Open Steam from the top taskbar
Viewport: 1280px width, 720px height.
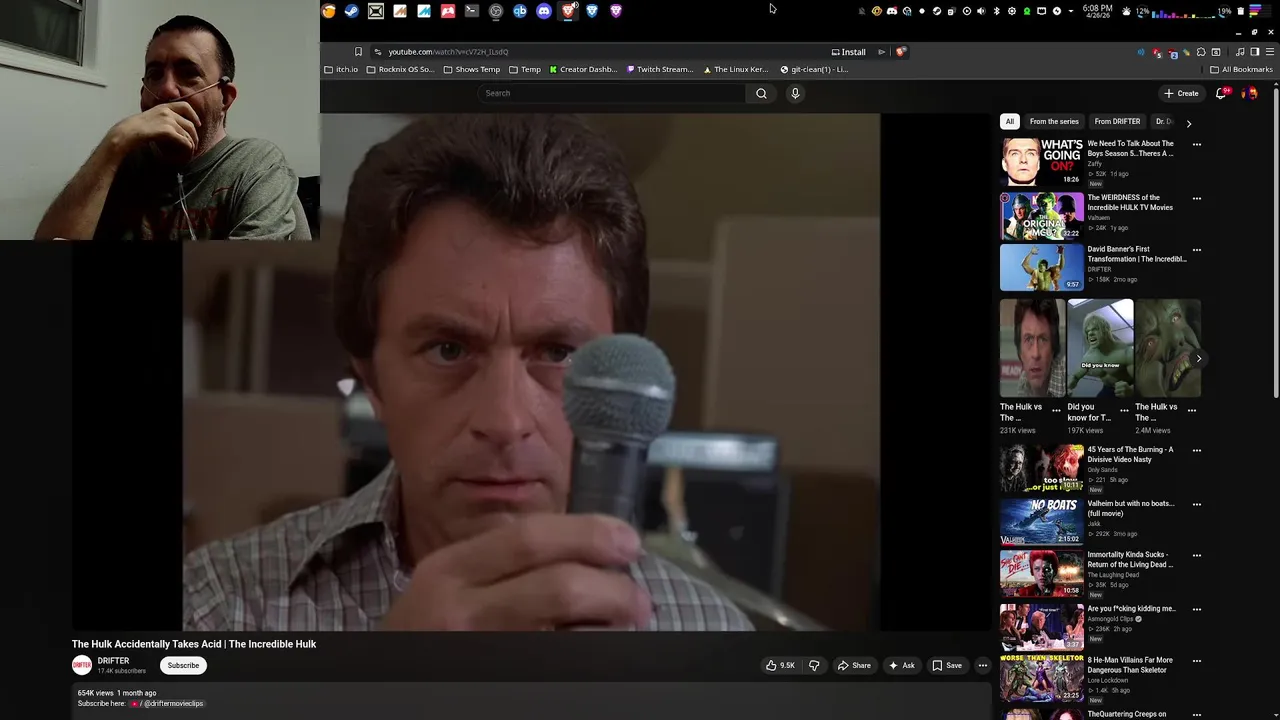point(352,11)
